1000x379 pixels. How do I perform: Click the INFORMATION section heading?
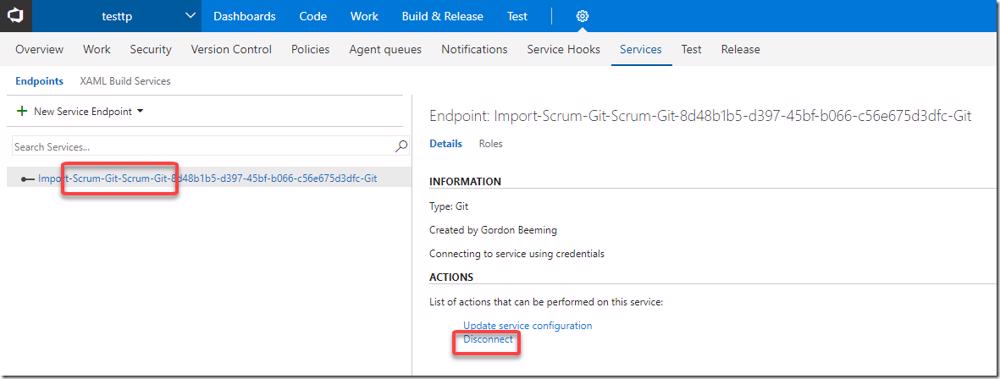[x=465, y=181]
